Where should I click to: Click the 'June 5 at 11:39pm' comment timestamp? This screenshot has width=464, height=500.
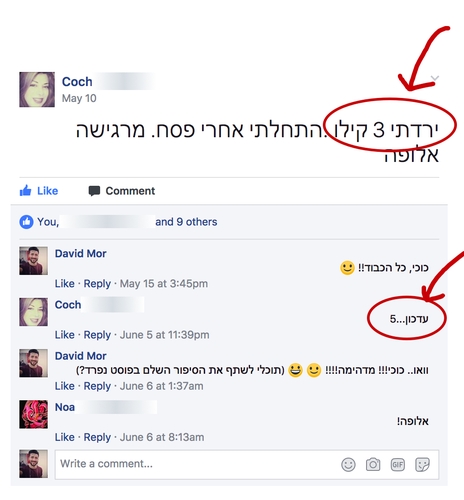[165, 335]
